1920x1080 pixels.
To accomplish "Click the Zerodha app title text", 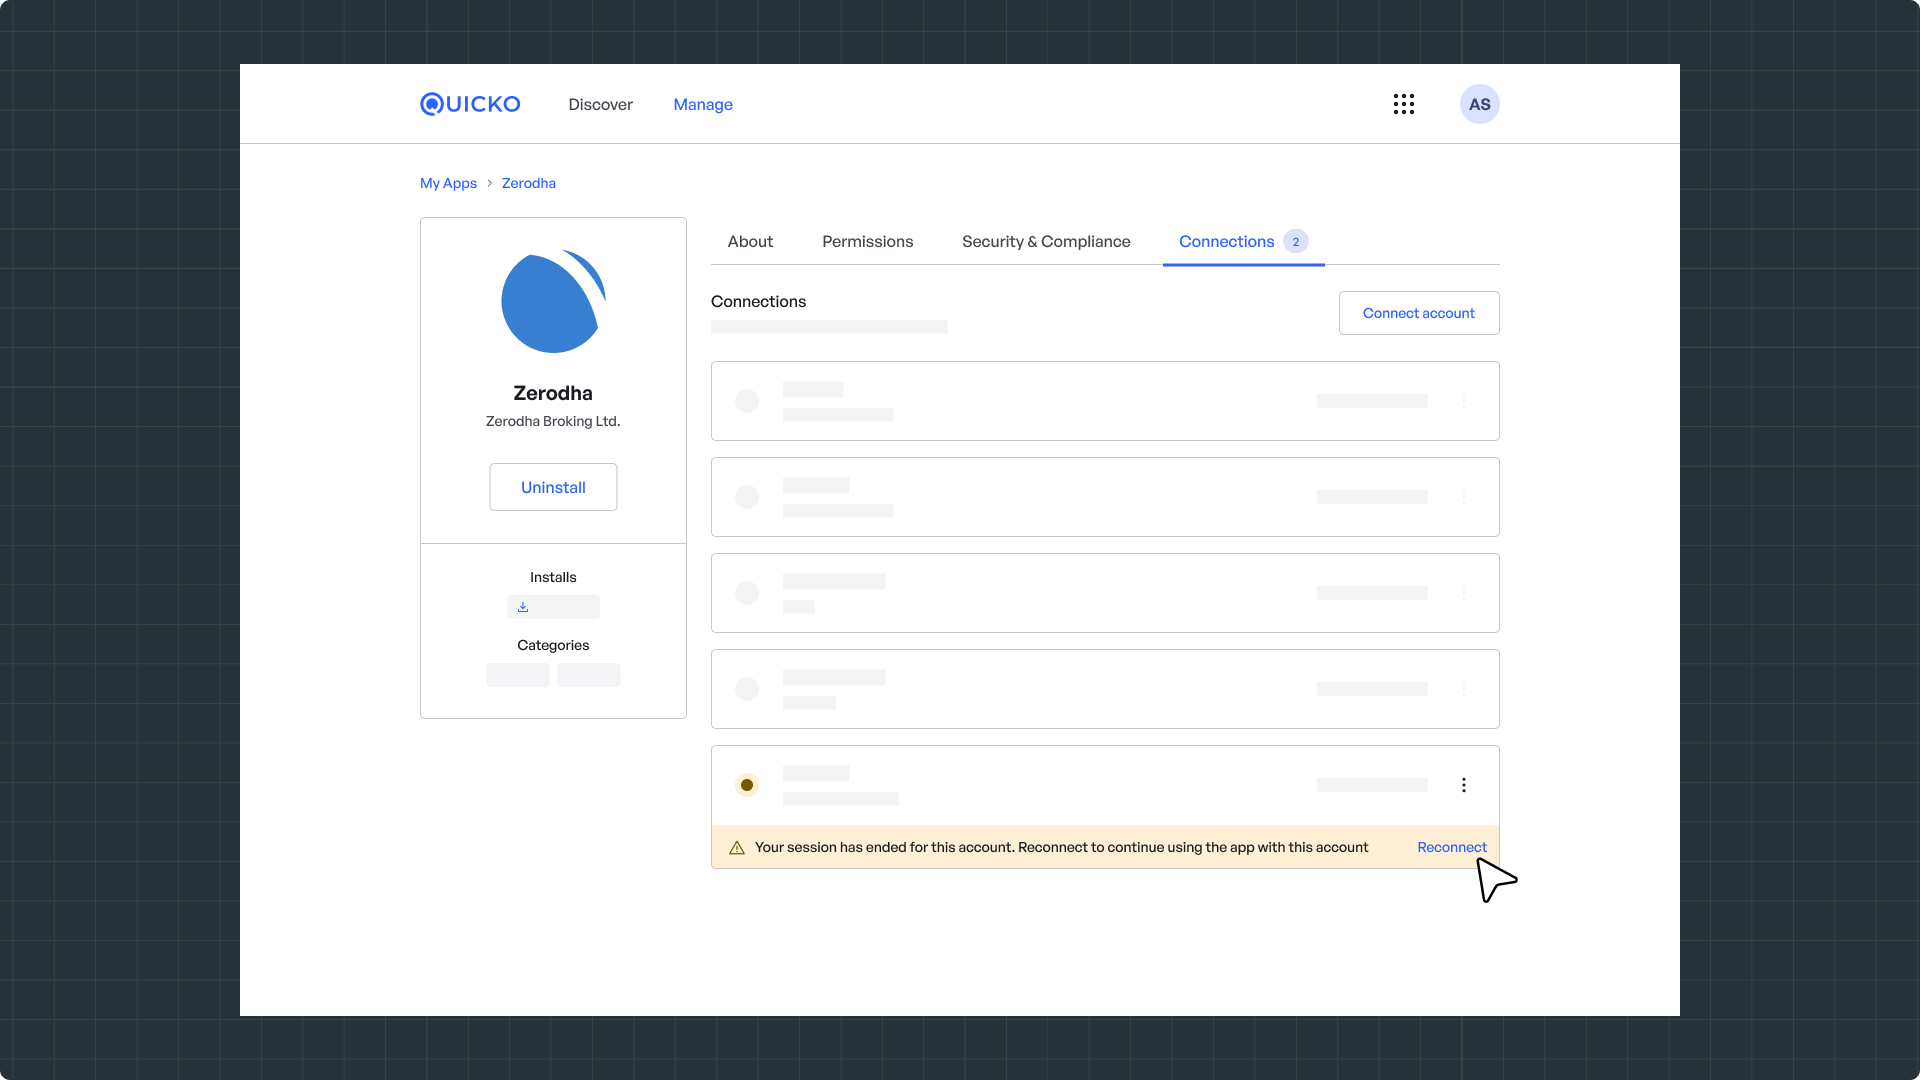I will pos(553,393).
